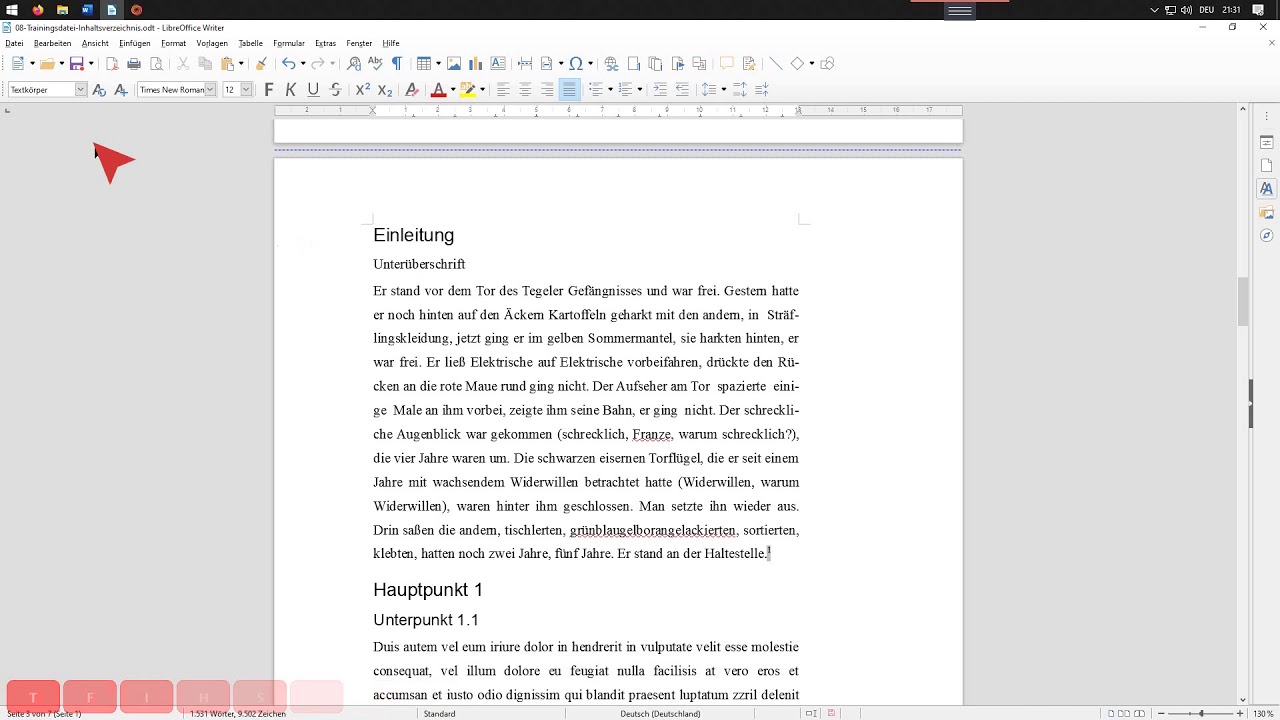Toggle centered text alignment
Image resolution: width=1280 pixels, height=720 pixels.
[x=525, y=90]
